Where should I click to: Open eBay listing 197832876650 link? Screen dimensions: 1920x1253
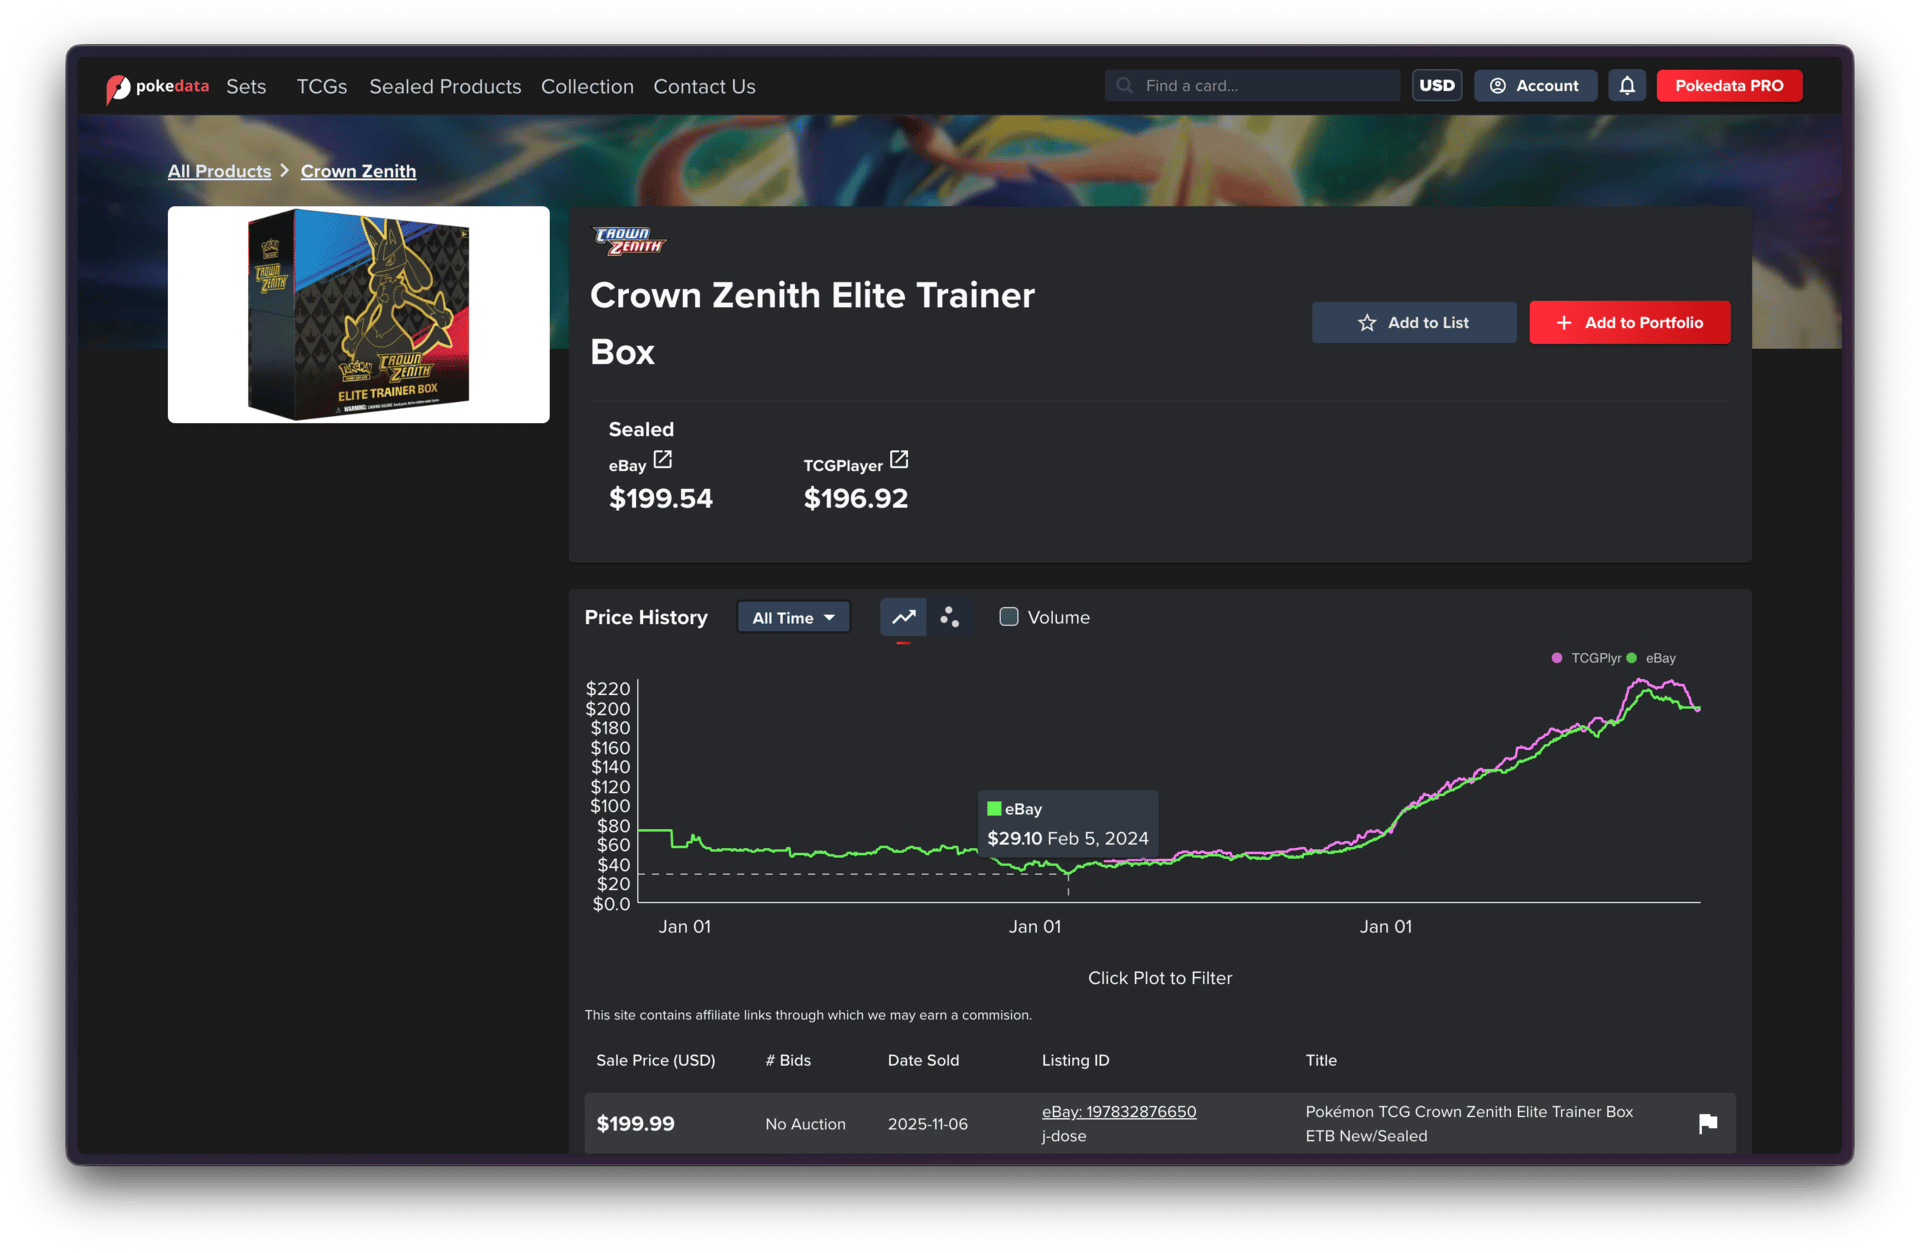[1118, 1112]
